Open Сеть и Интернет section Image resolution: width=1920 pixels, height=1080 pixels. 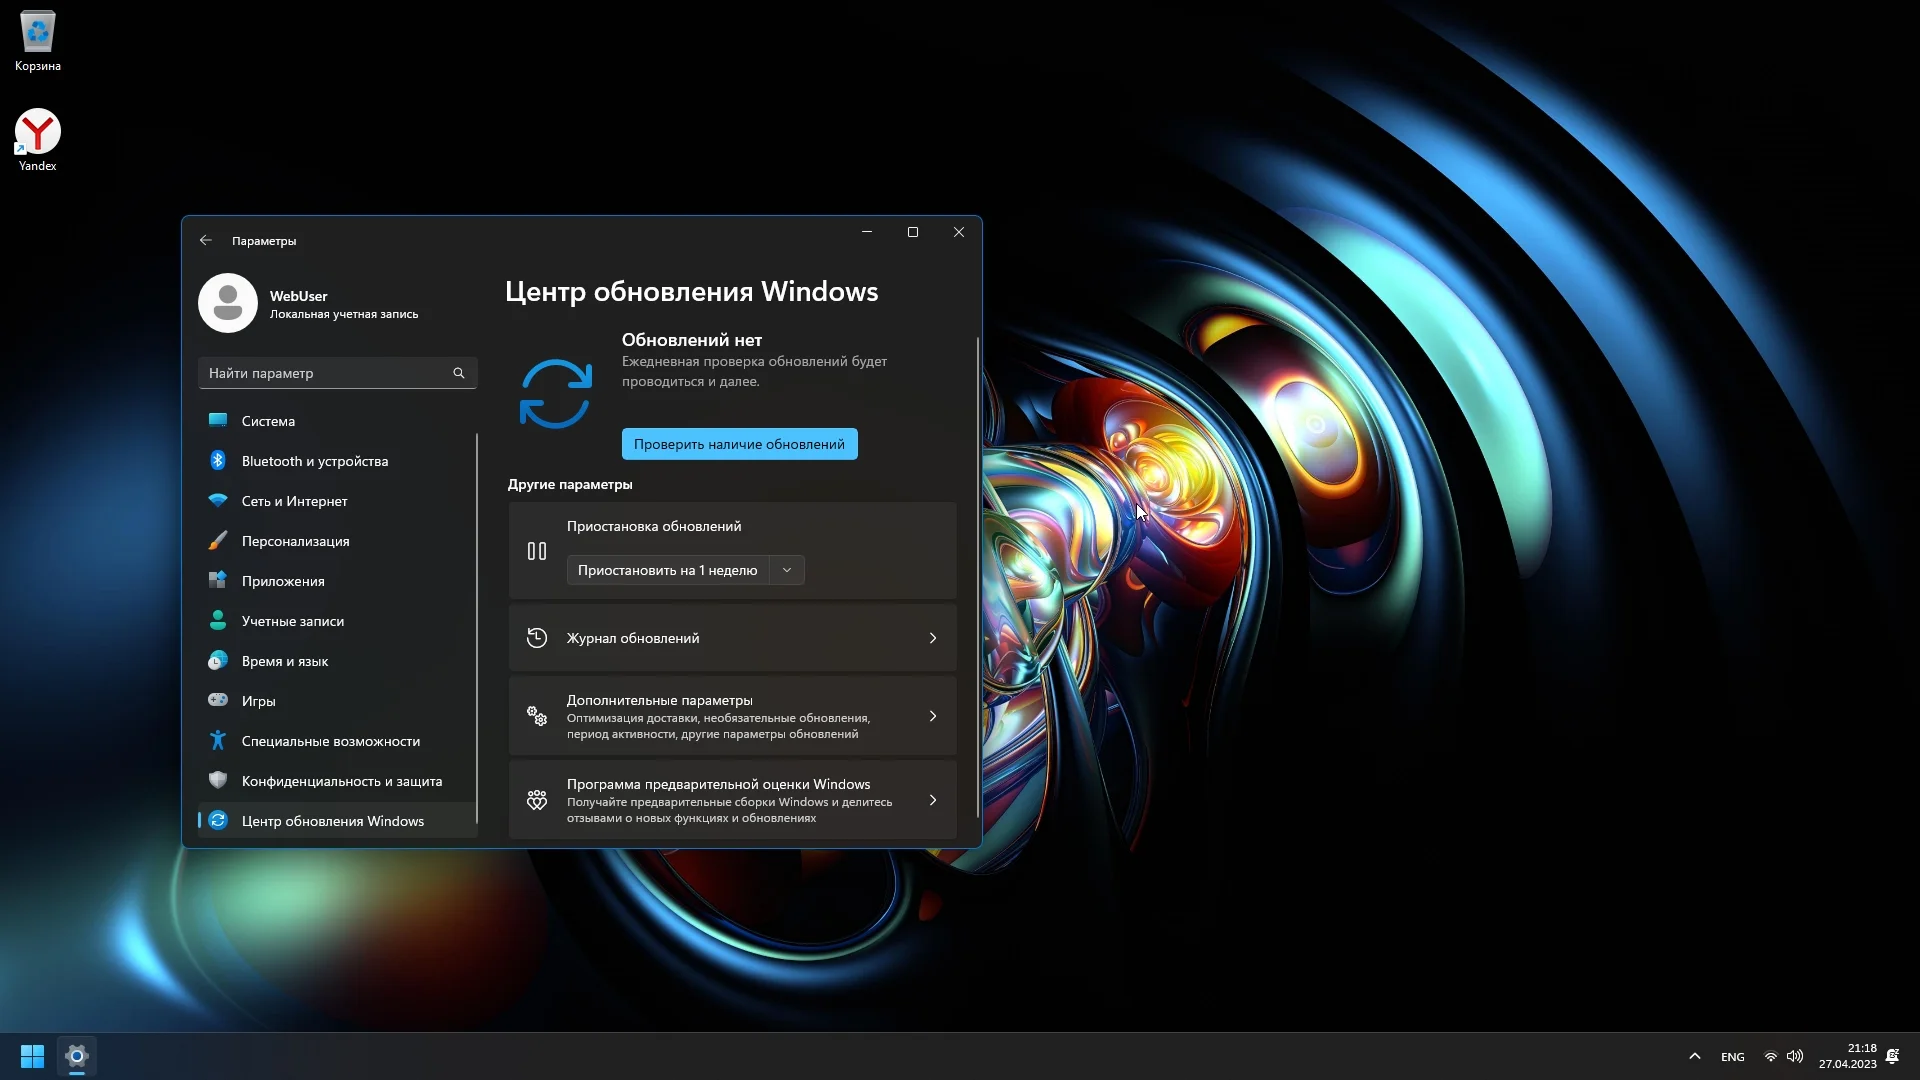[x=294, y=501]
